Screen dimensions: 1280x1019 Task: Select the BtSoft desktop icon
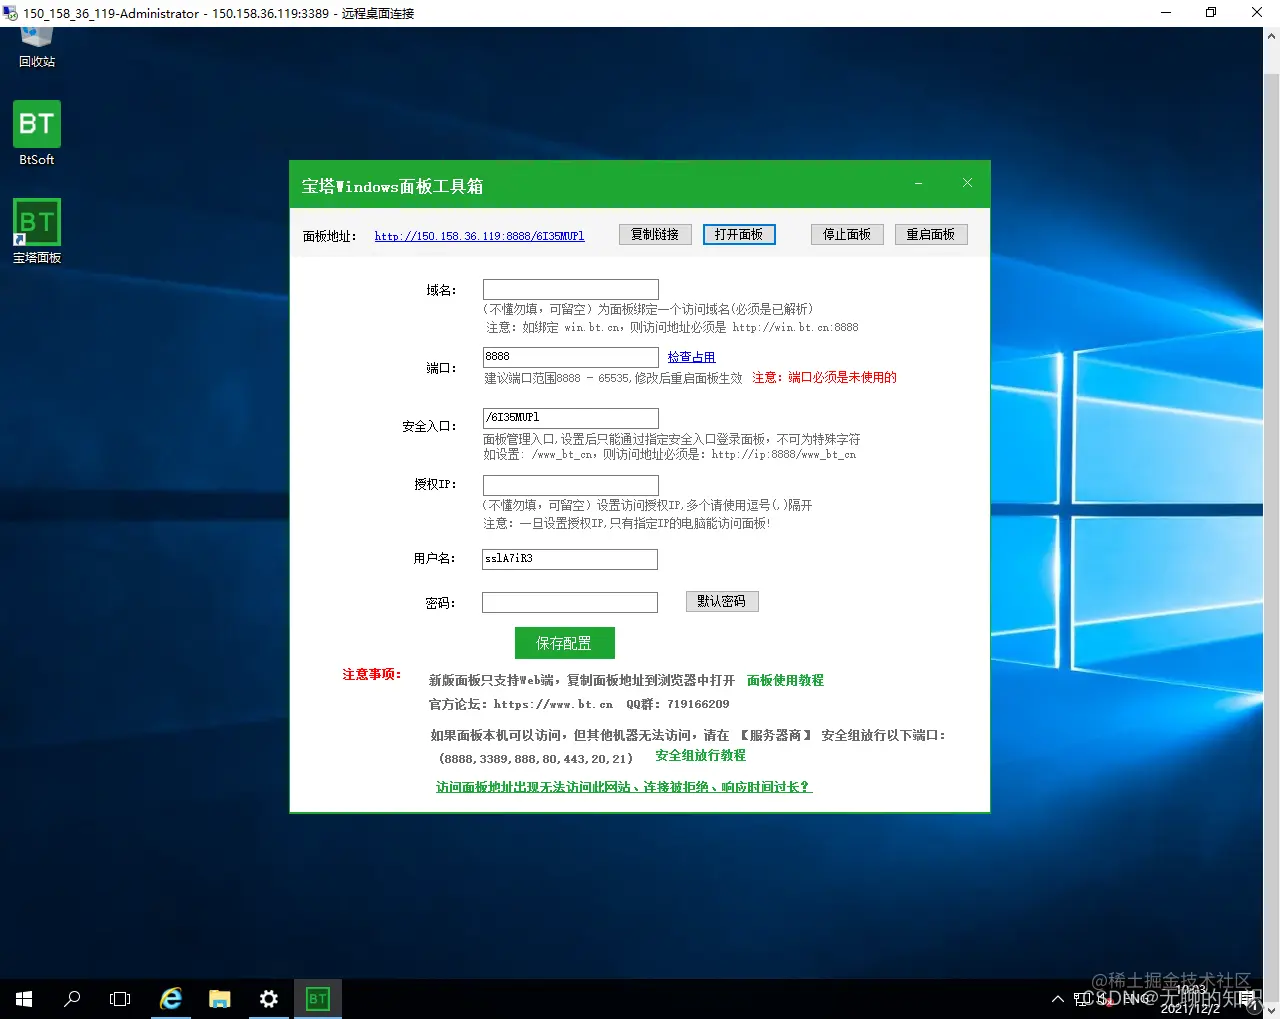[37, 133]
